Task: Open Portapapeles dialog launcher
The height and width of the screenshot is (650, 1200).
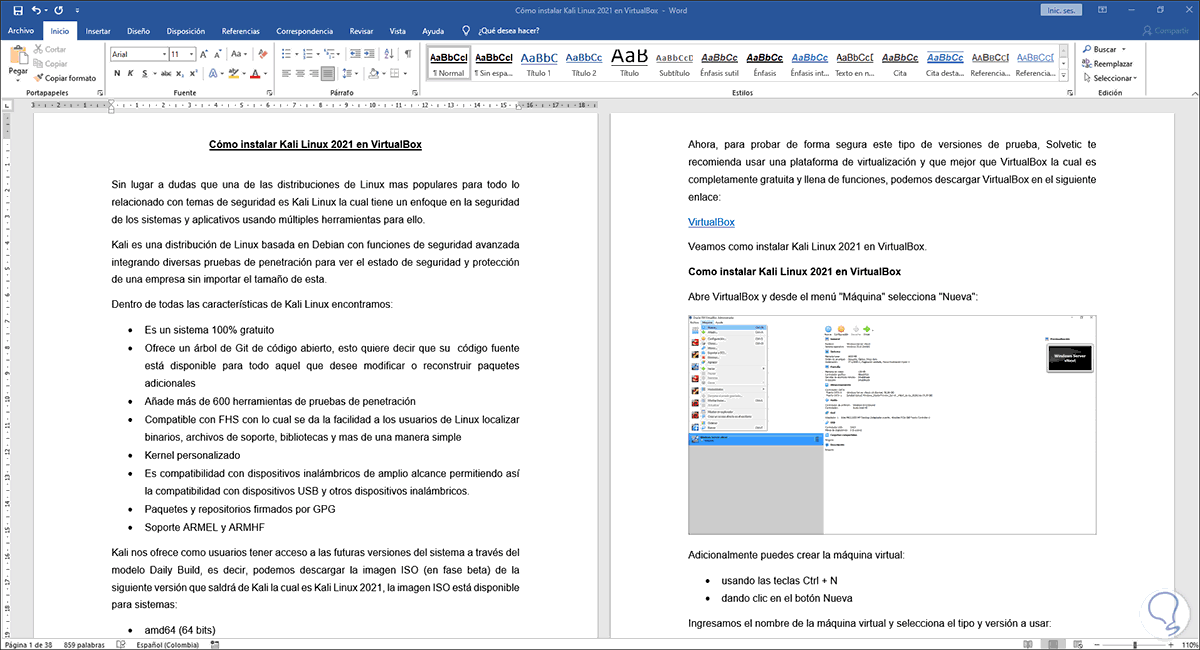Action: pyautogui.click(x=100, y=93)
